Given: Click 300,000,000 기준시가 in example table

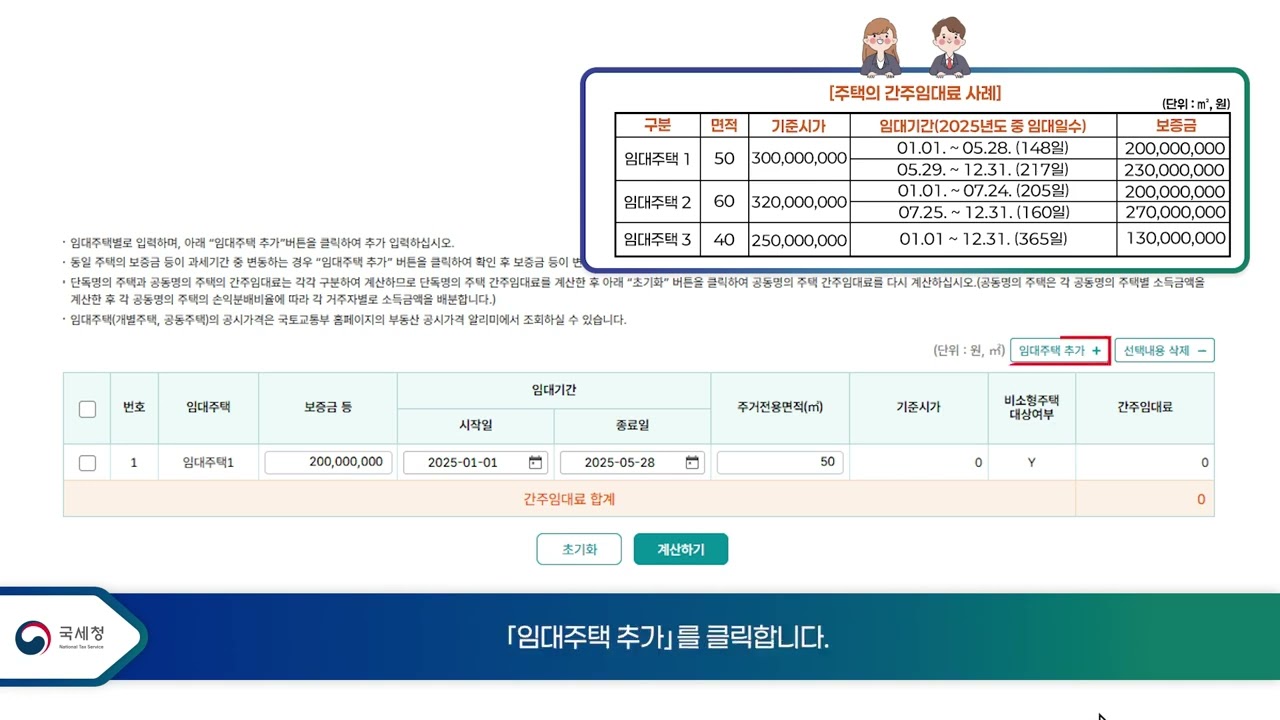Looking at the screenshot, I should tap(799, 159).
